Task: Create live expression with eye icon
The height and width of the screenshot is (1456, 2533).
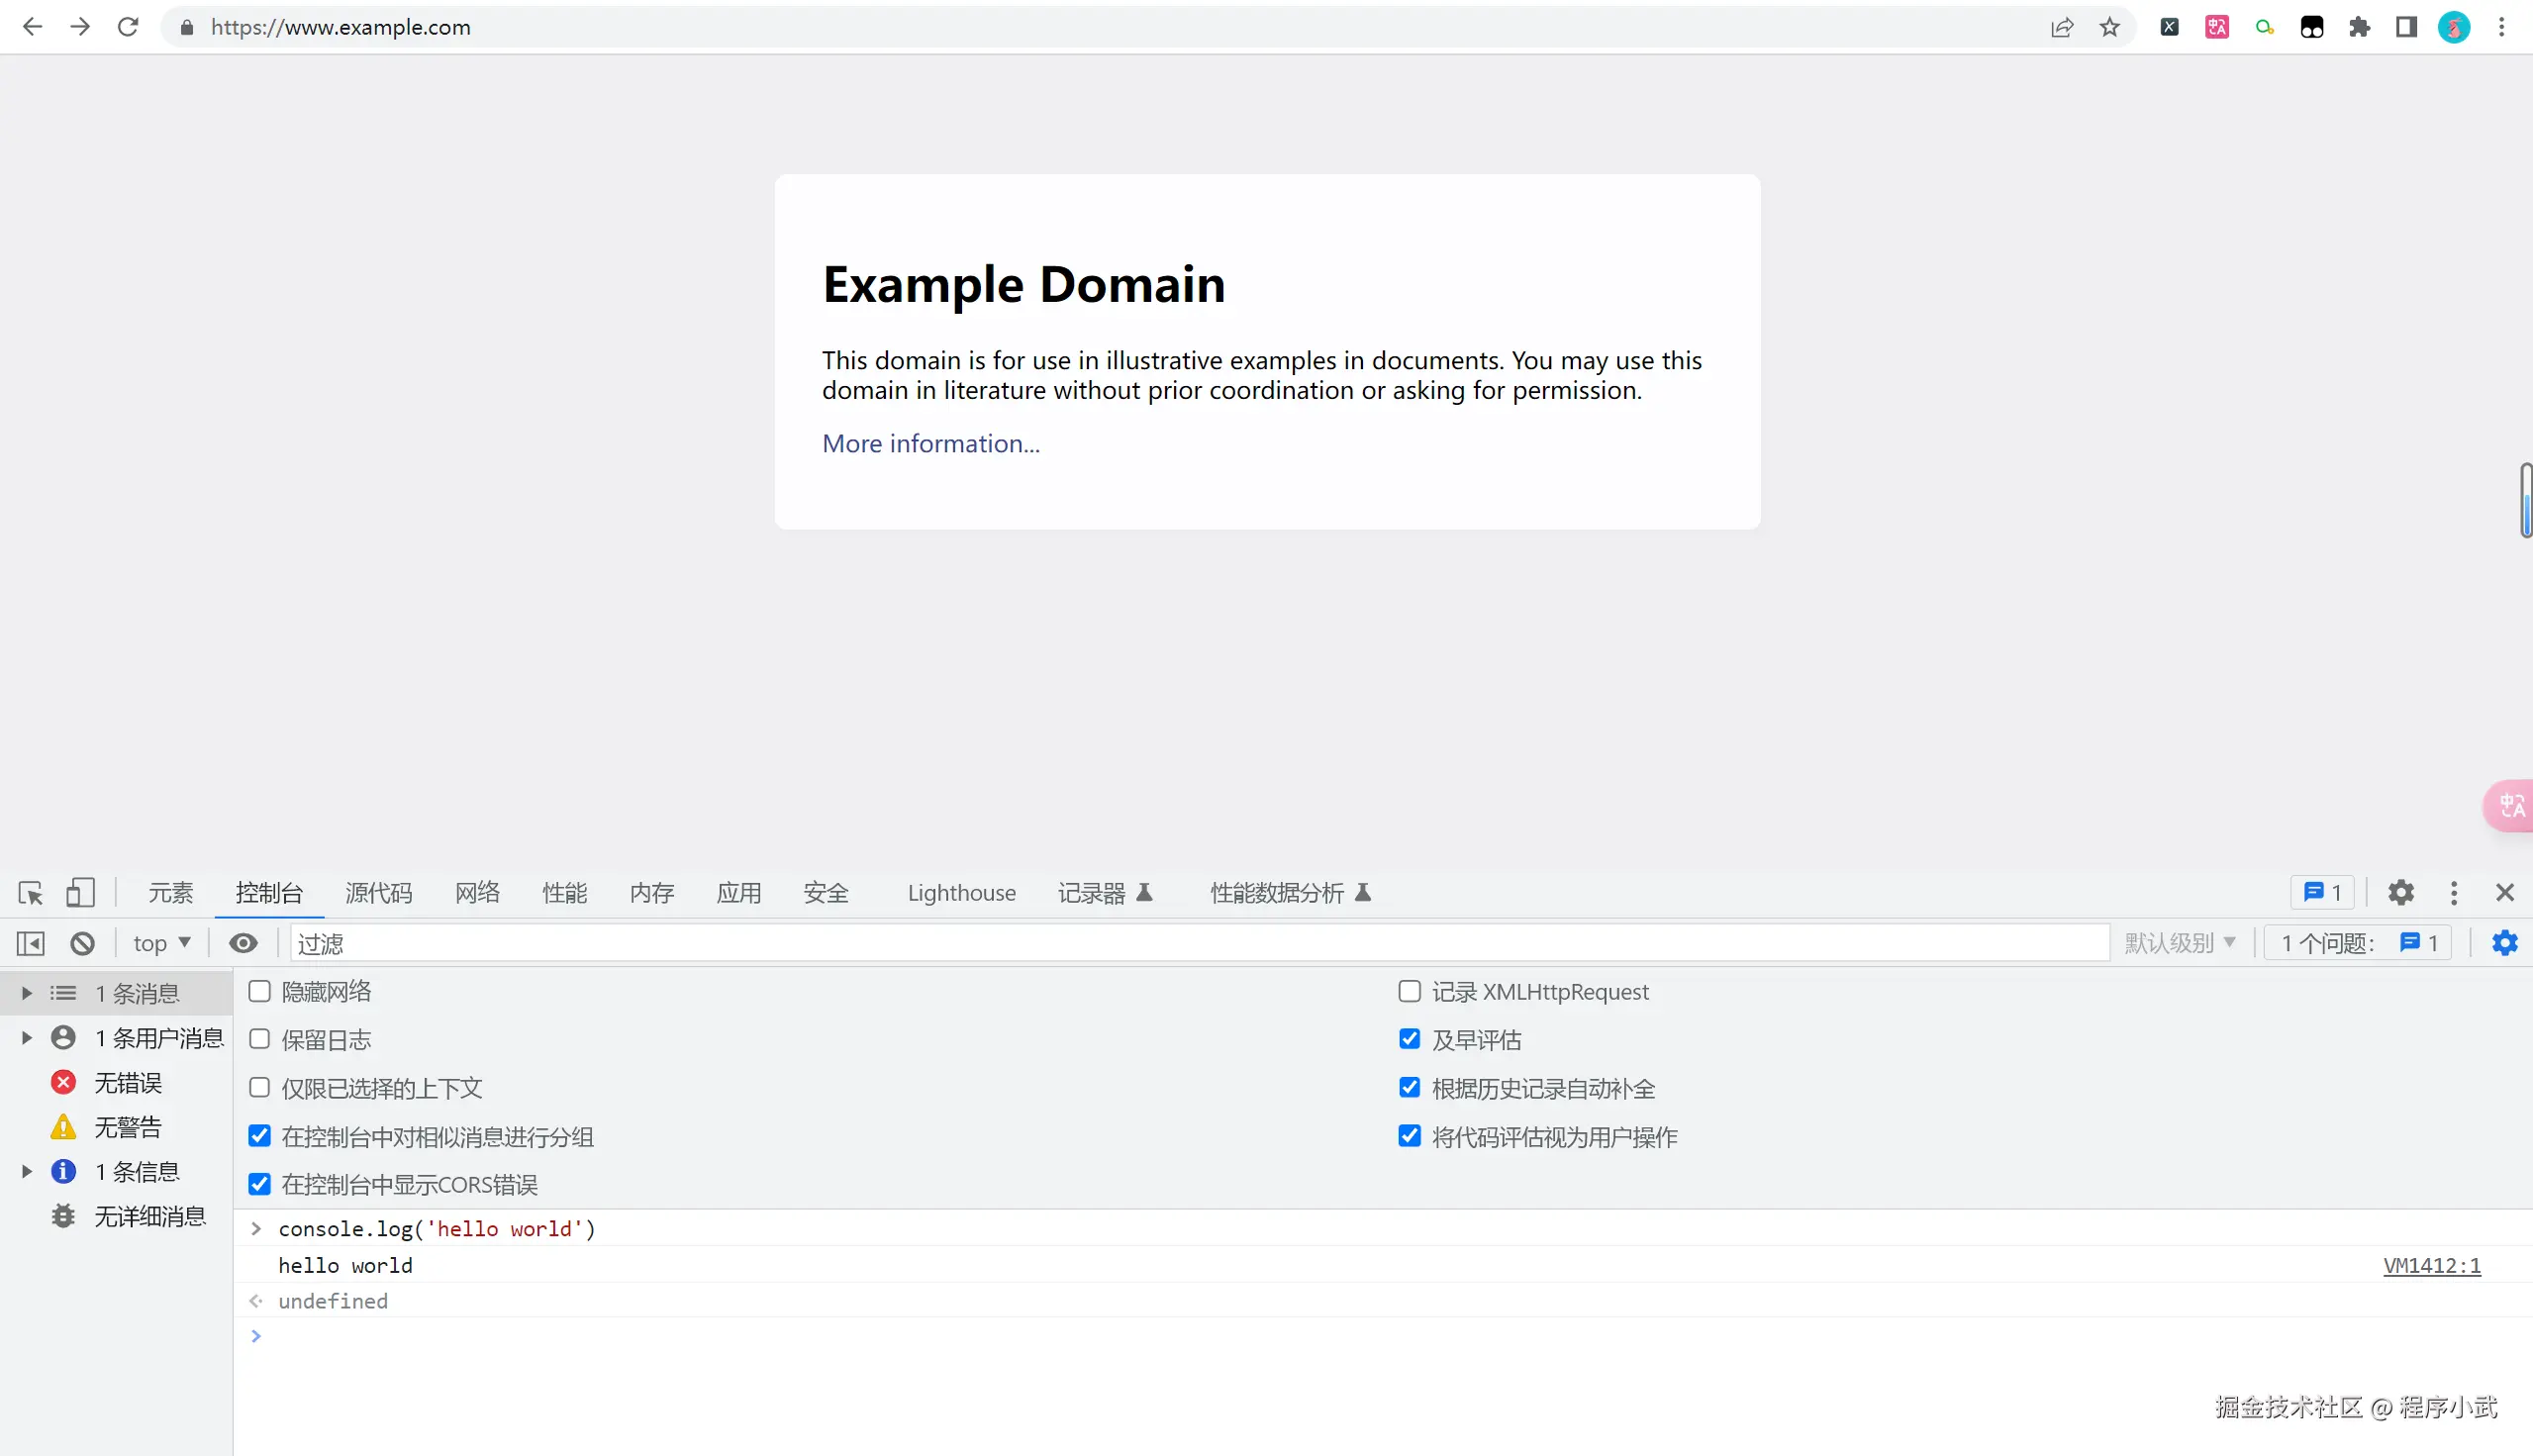Action: click(x=243, y=943)
